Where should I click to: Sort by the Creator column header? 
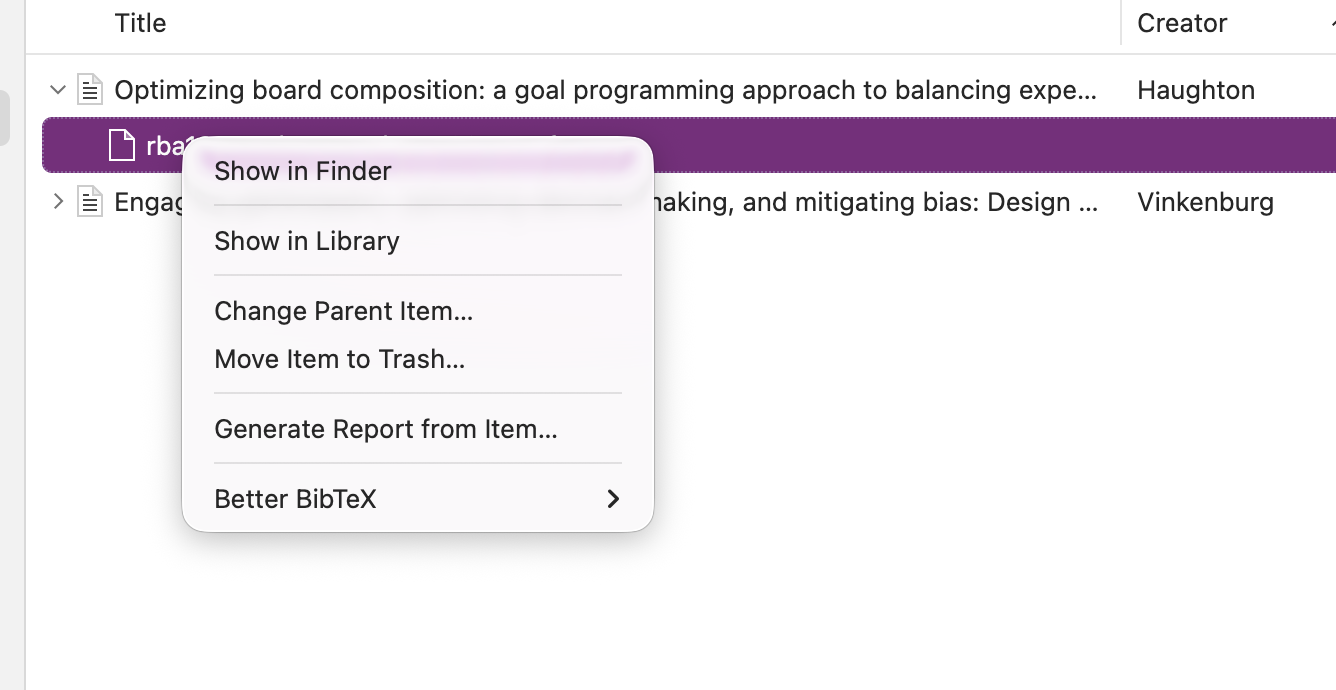click(1182, 23)
